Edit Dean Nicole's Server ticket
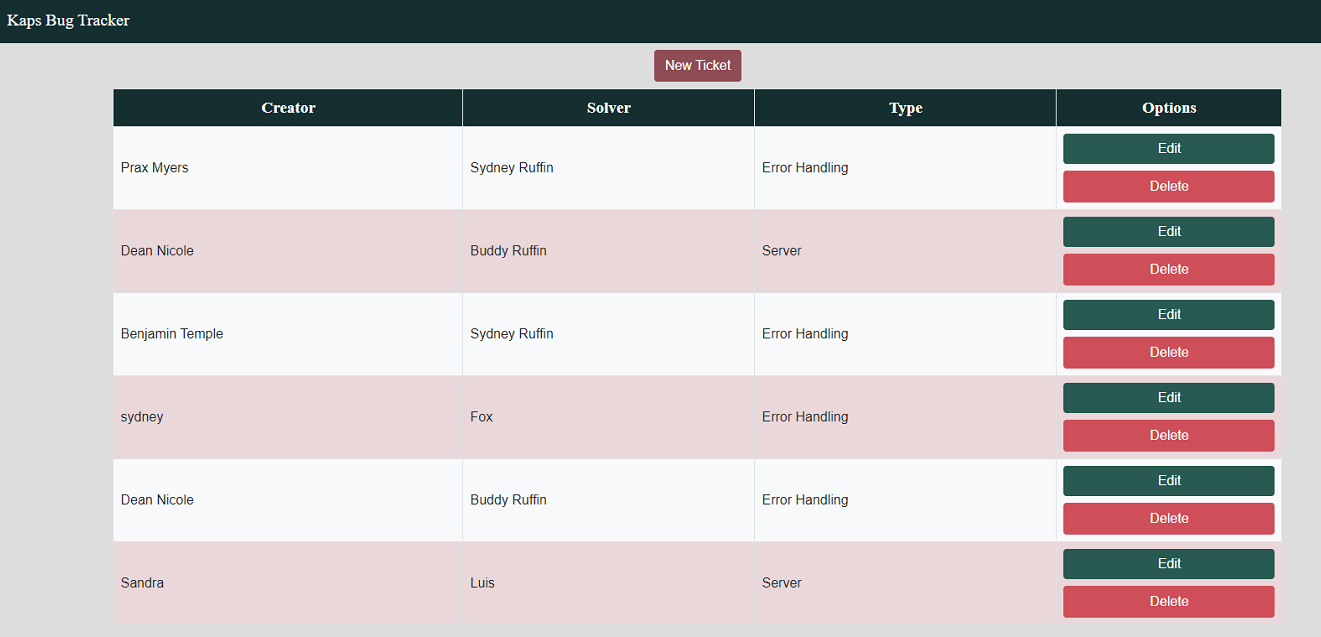The width and height of the screenshot is (1321, 637). tap(1168, 231)
